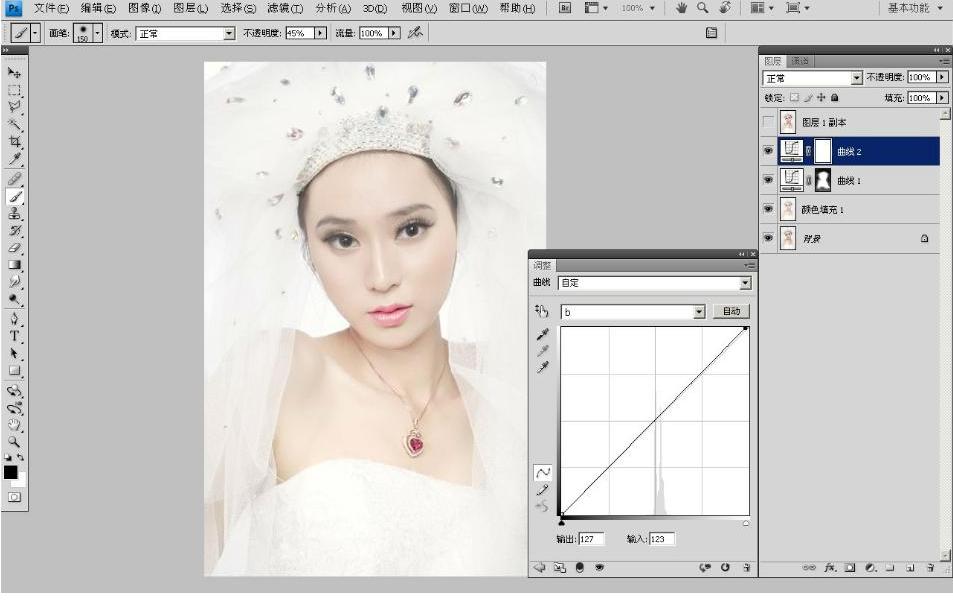Select the Eraser tool
Viewport: 953px width, 603px height.
click(14, 248)
